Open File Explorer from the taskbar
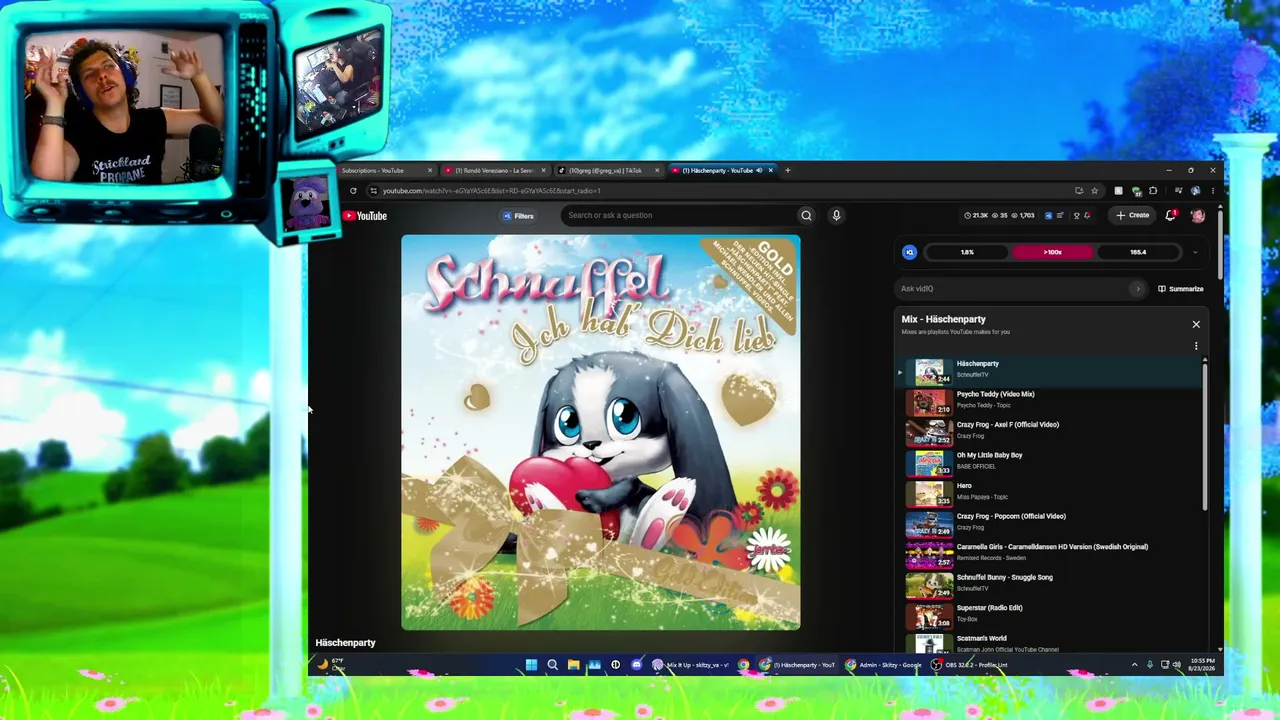 [573, 665]
